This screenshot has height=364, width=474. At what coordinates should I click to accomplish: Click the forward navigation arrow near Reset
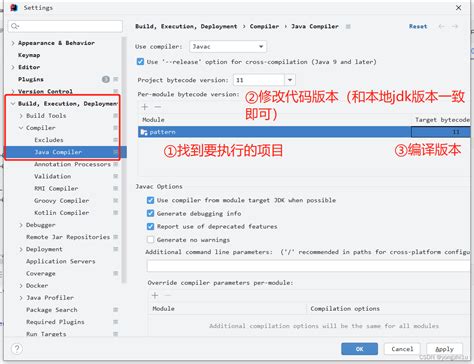(x=455, y=26)
